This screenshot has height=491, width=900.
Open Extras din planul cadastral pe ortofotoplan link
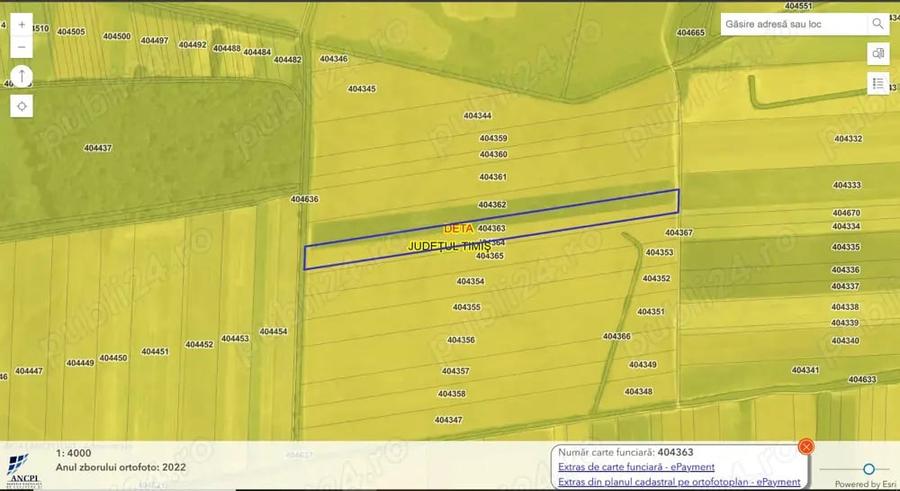[679, 482]
